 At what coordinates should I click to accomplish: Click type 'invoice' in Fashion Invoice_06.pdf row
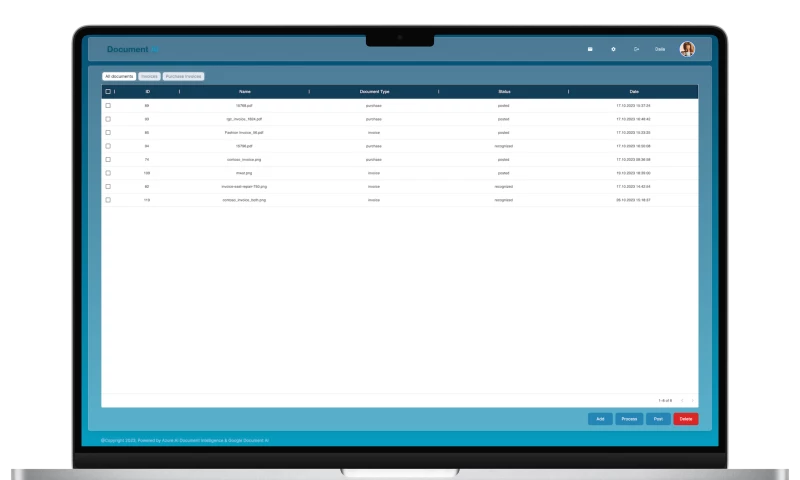tap(374, 133)
